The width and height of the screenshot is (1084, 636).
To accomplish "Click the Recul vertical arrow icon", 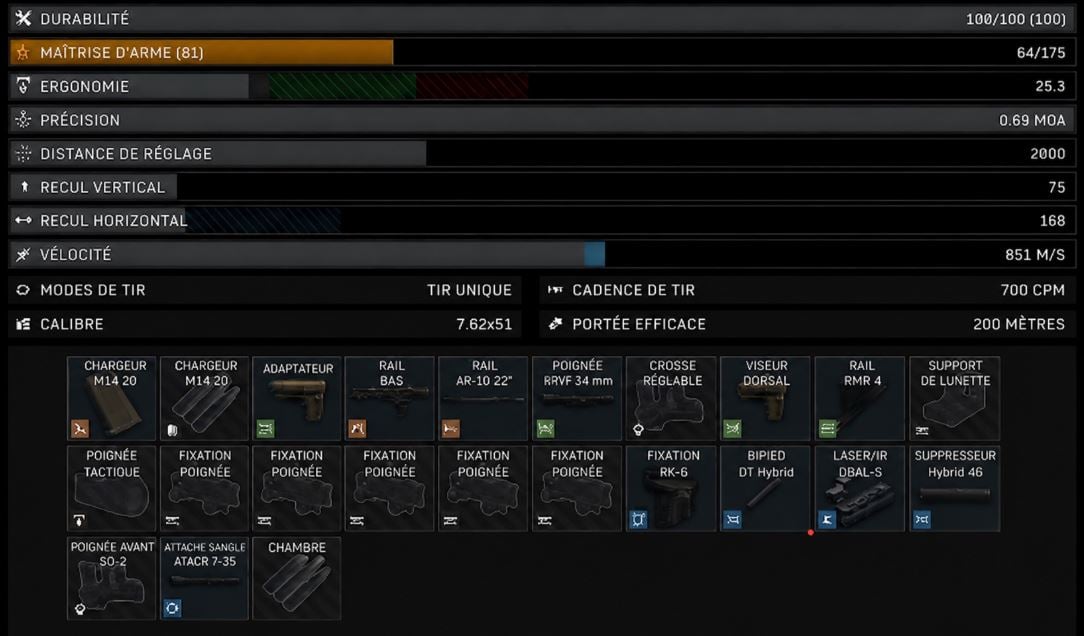I will (25, 187).
